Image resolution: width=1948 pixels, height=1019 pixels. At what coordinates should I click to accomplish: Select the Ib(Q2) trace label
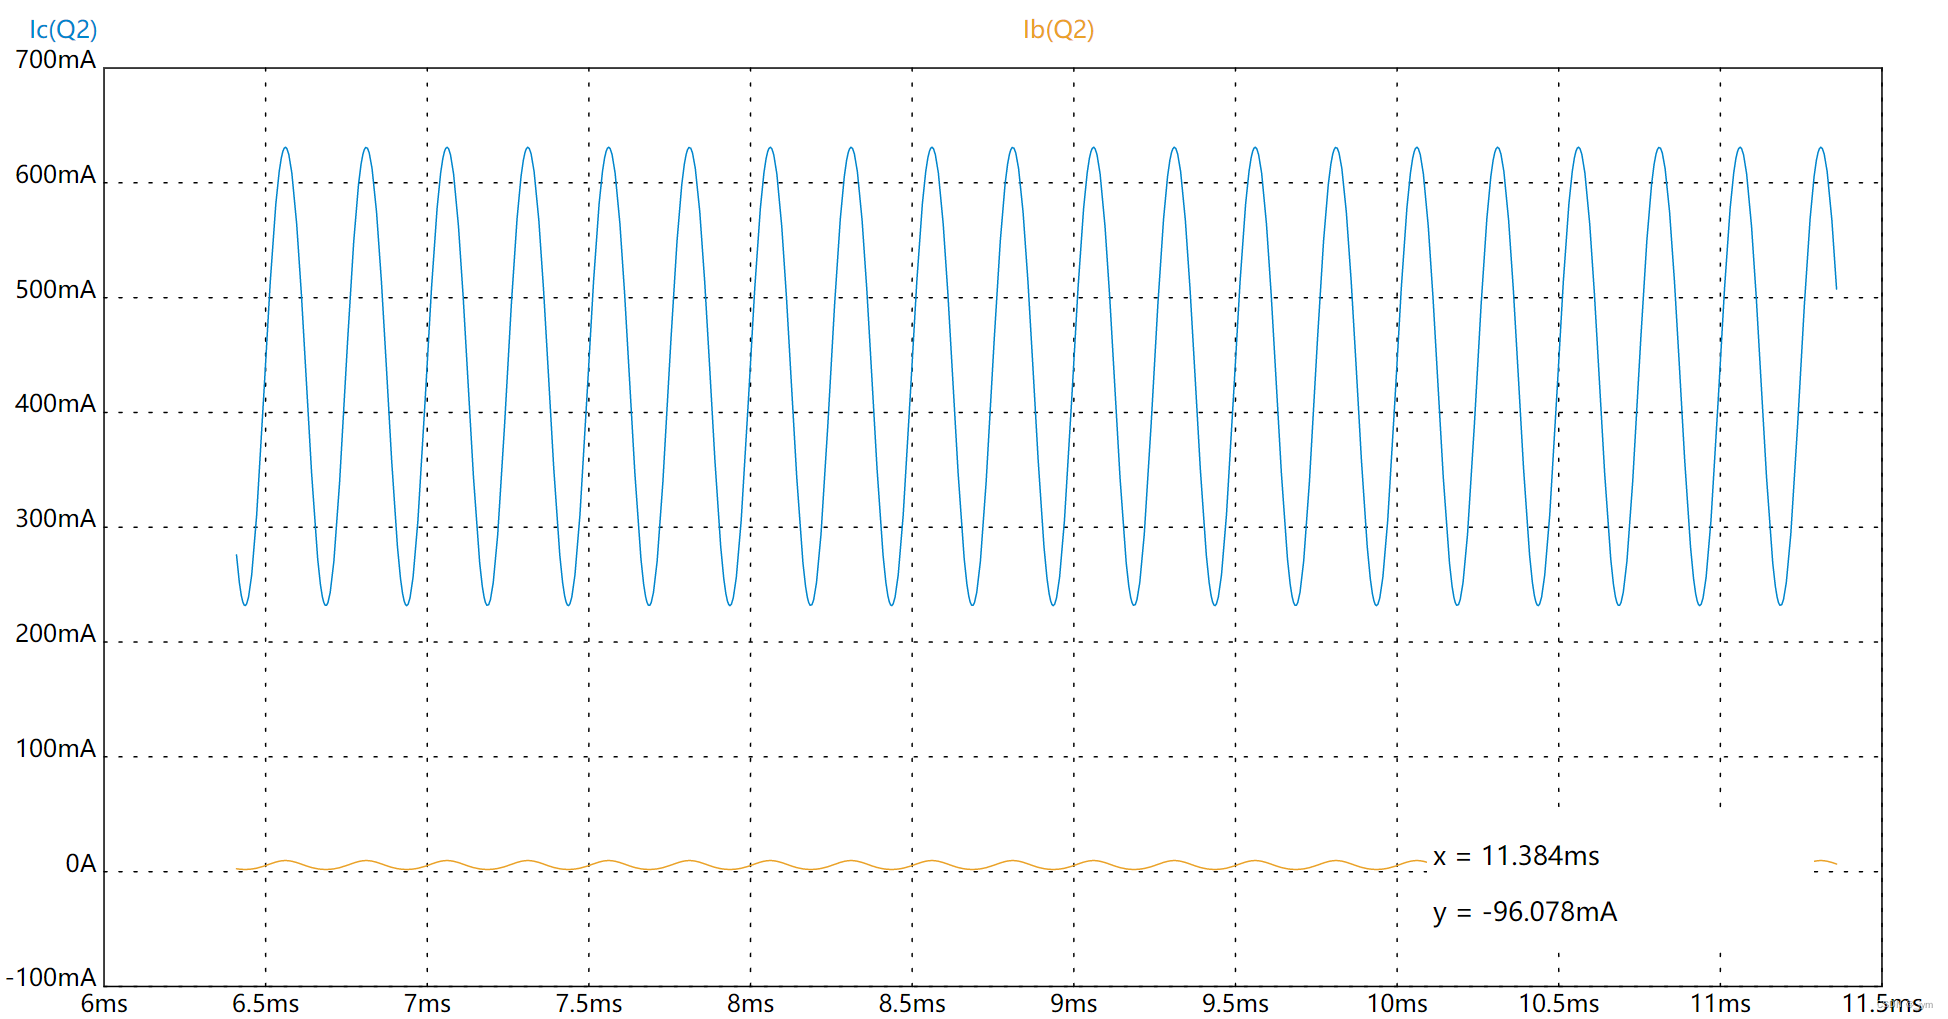(x=1058, y=30)
